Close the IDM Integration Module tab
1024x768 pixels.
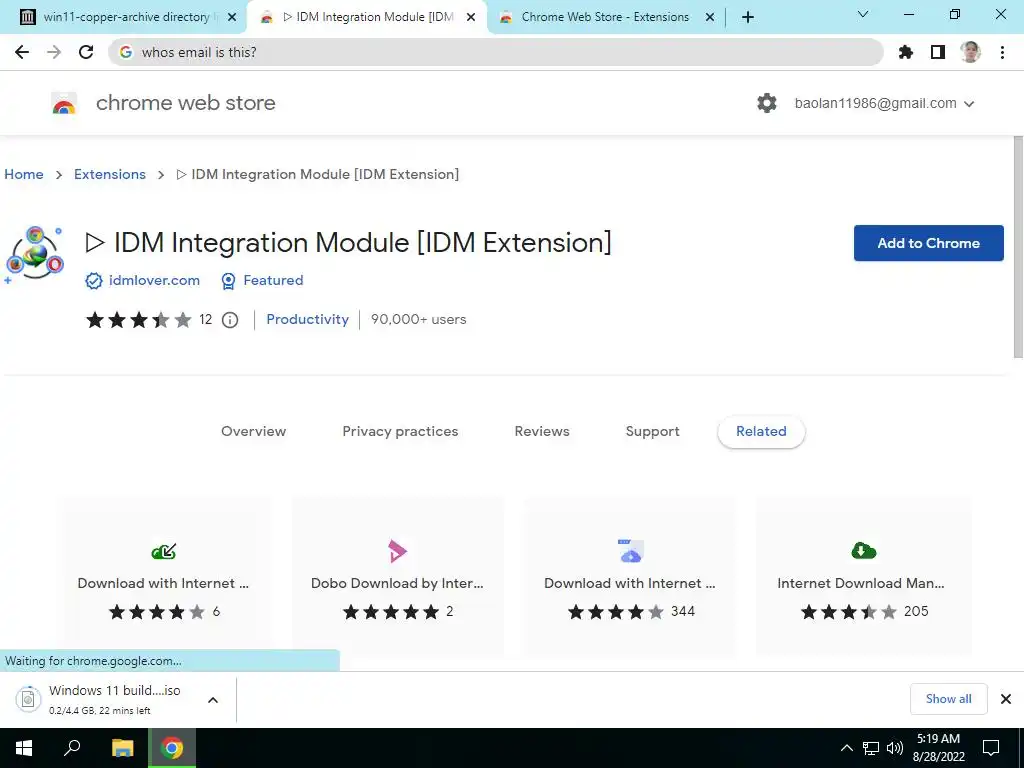(x=471, y=18)
